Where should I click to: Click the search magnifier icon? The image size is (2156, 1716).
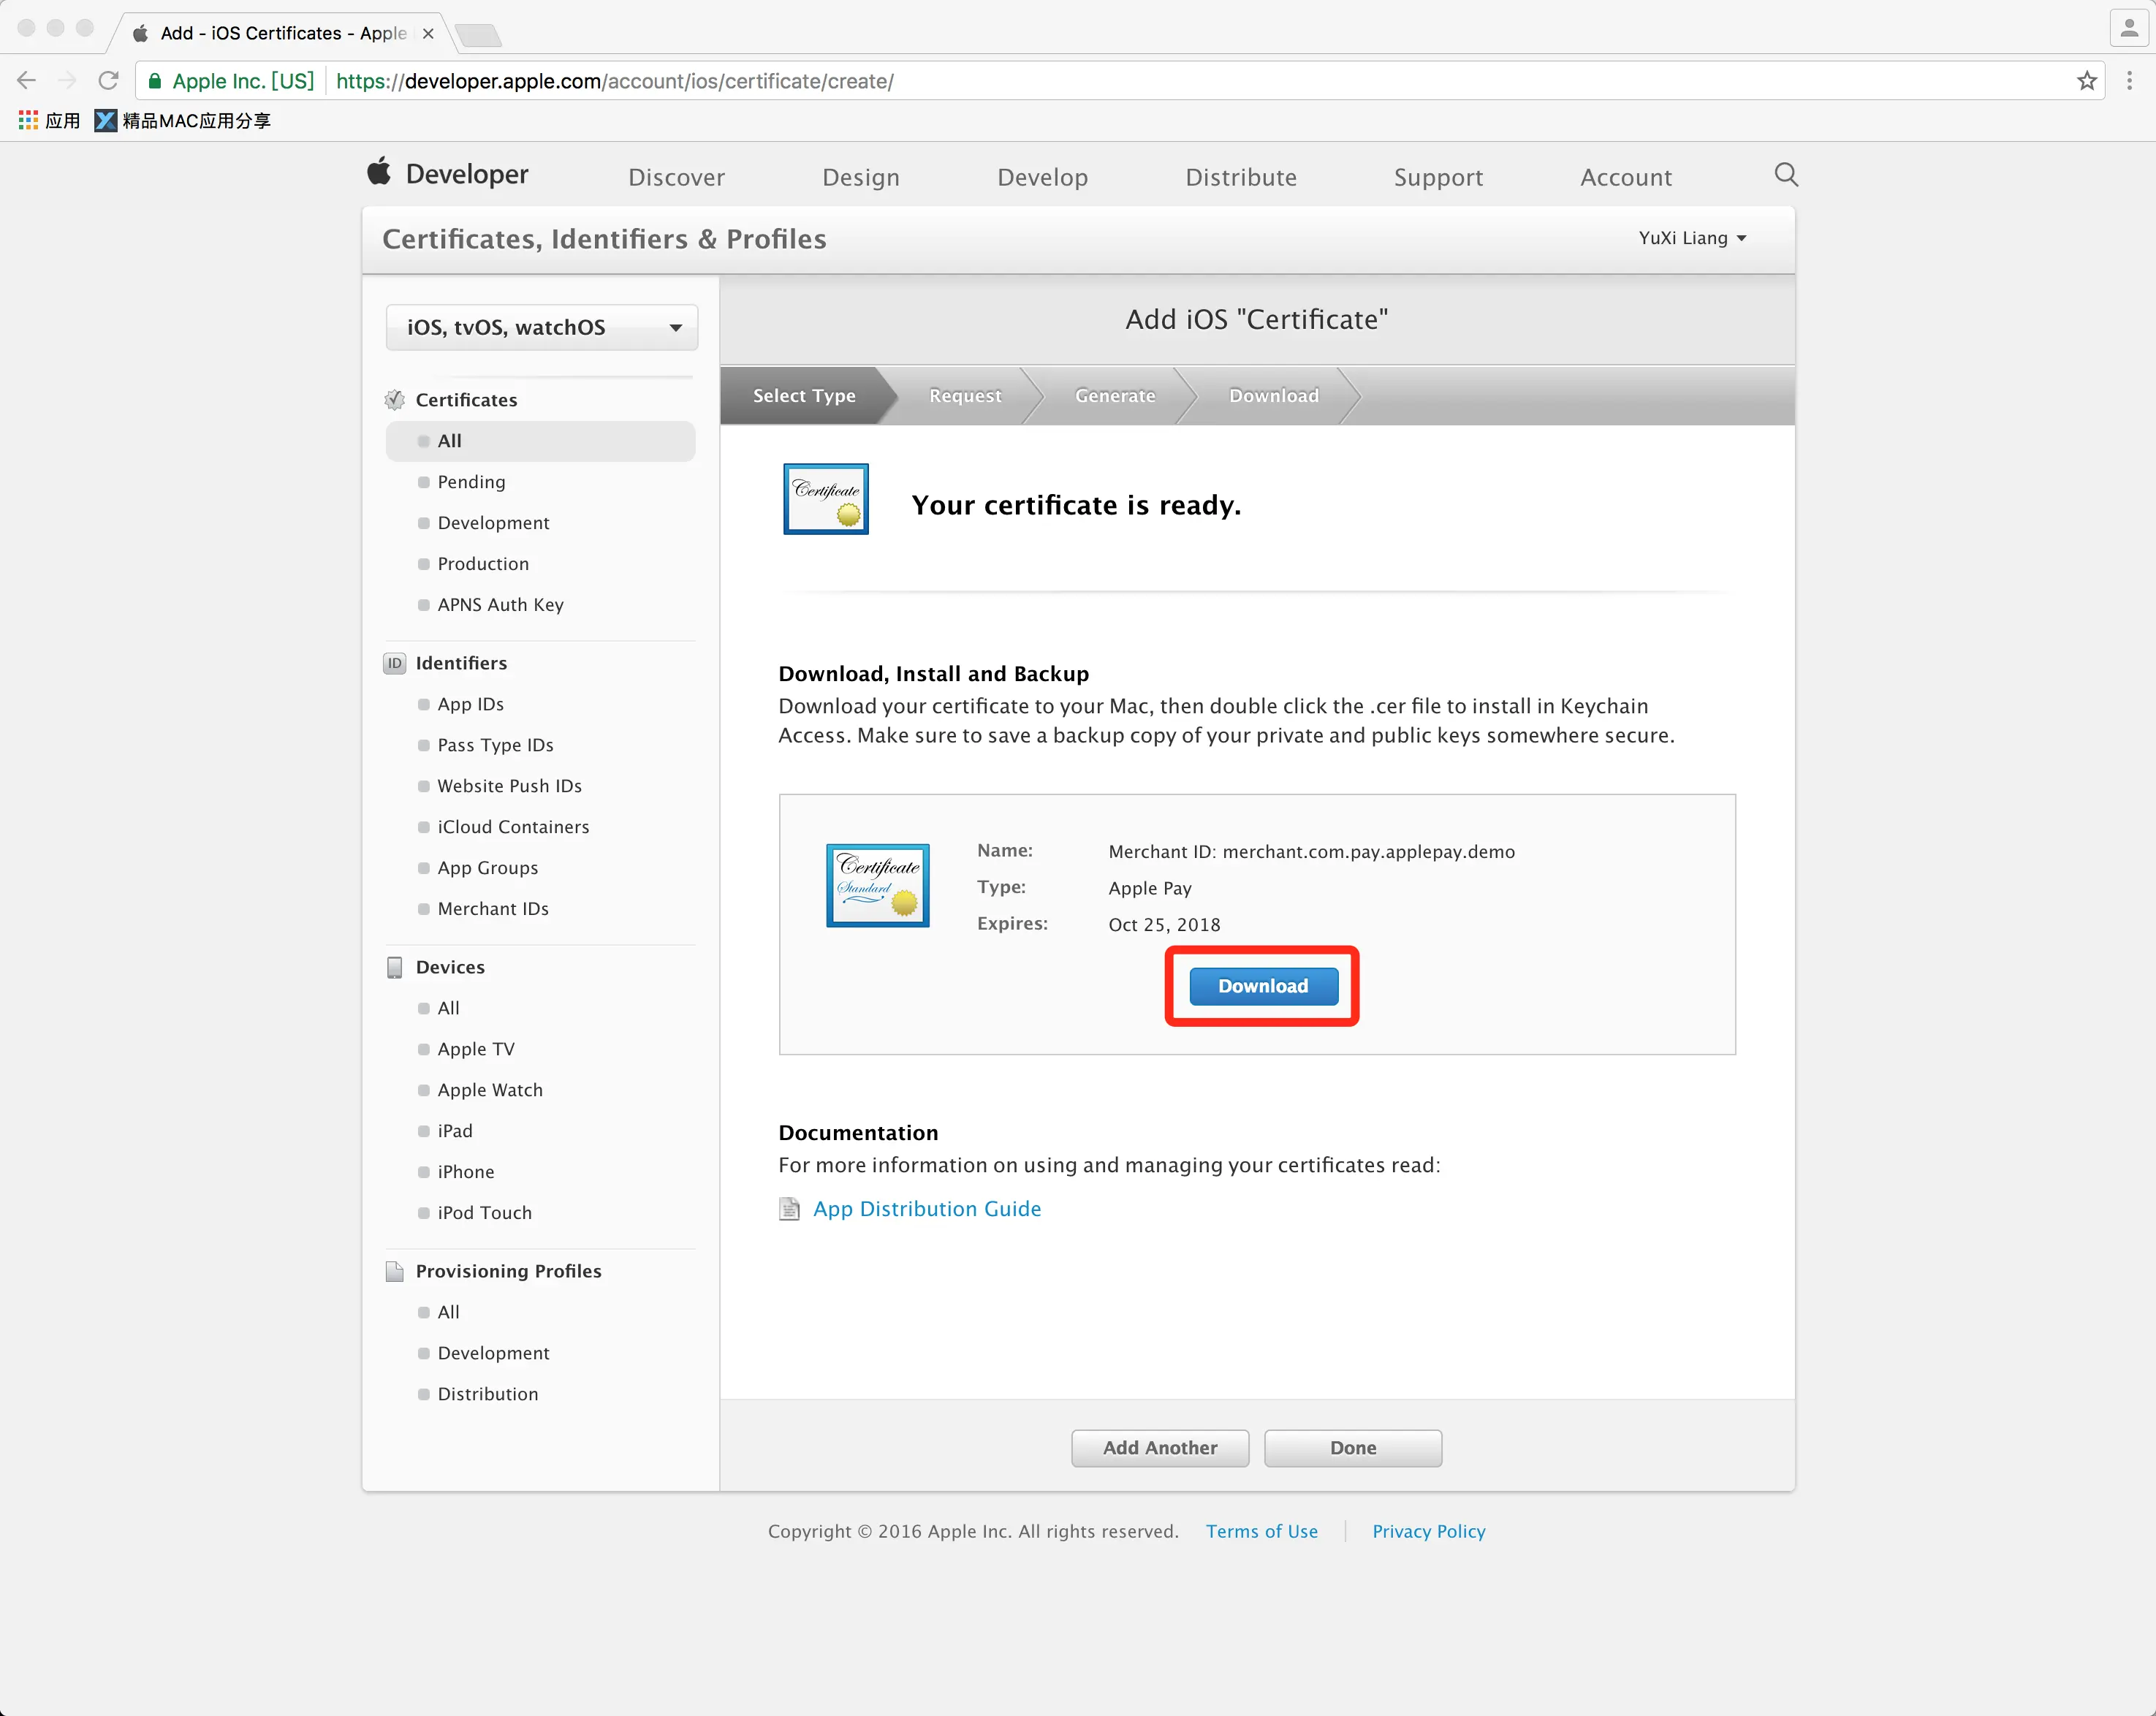(x=1785, y=175)
